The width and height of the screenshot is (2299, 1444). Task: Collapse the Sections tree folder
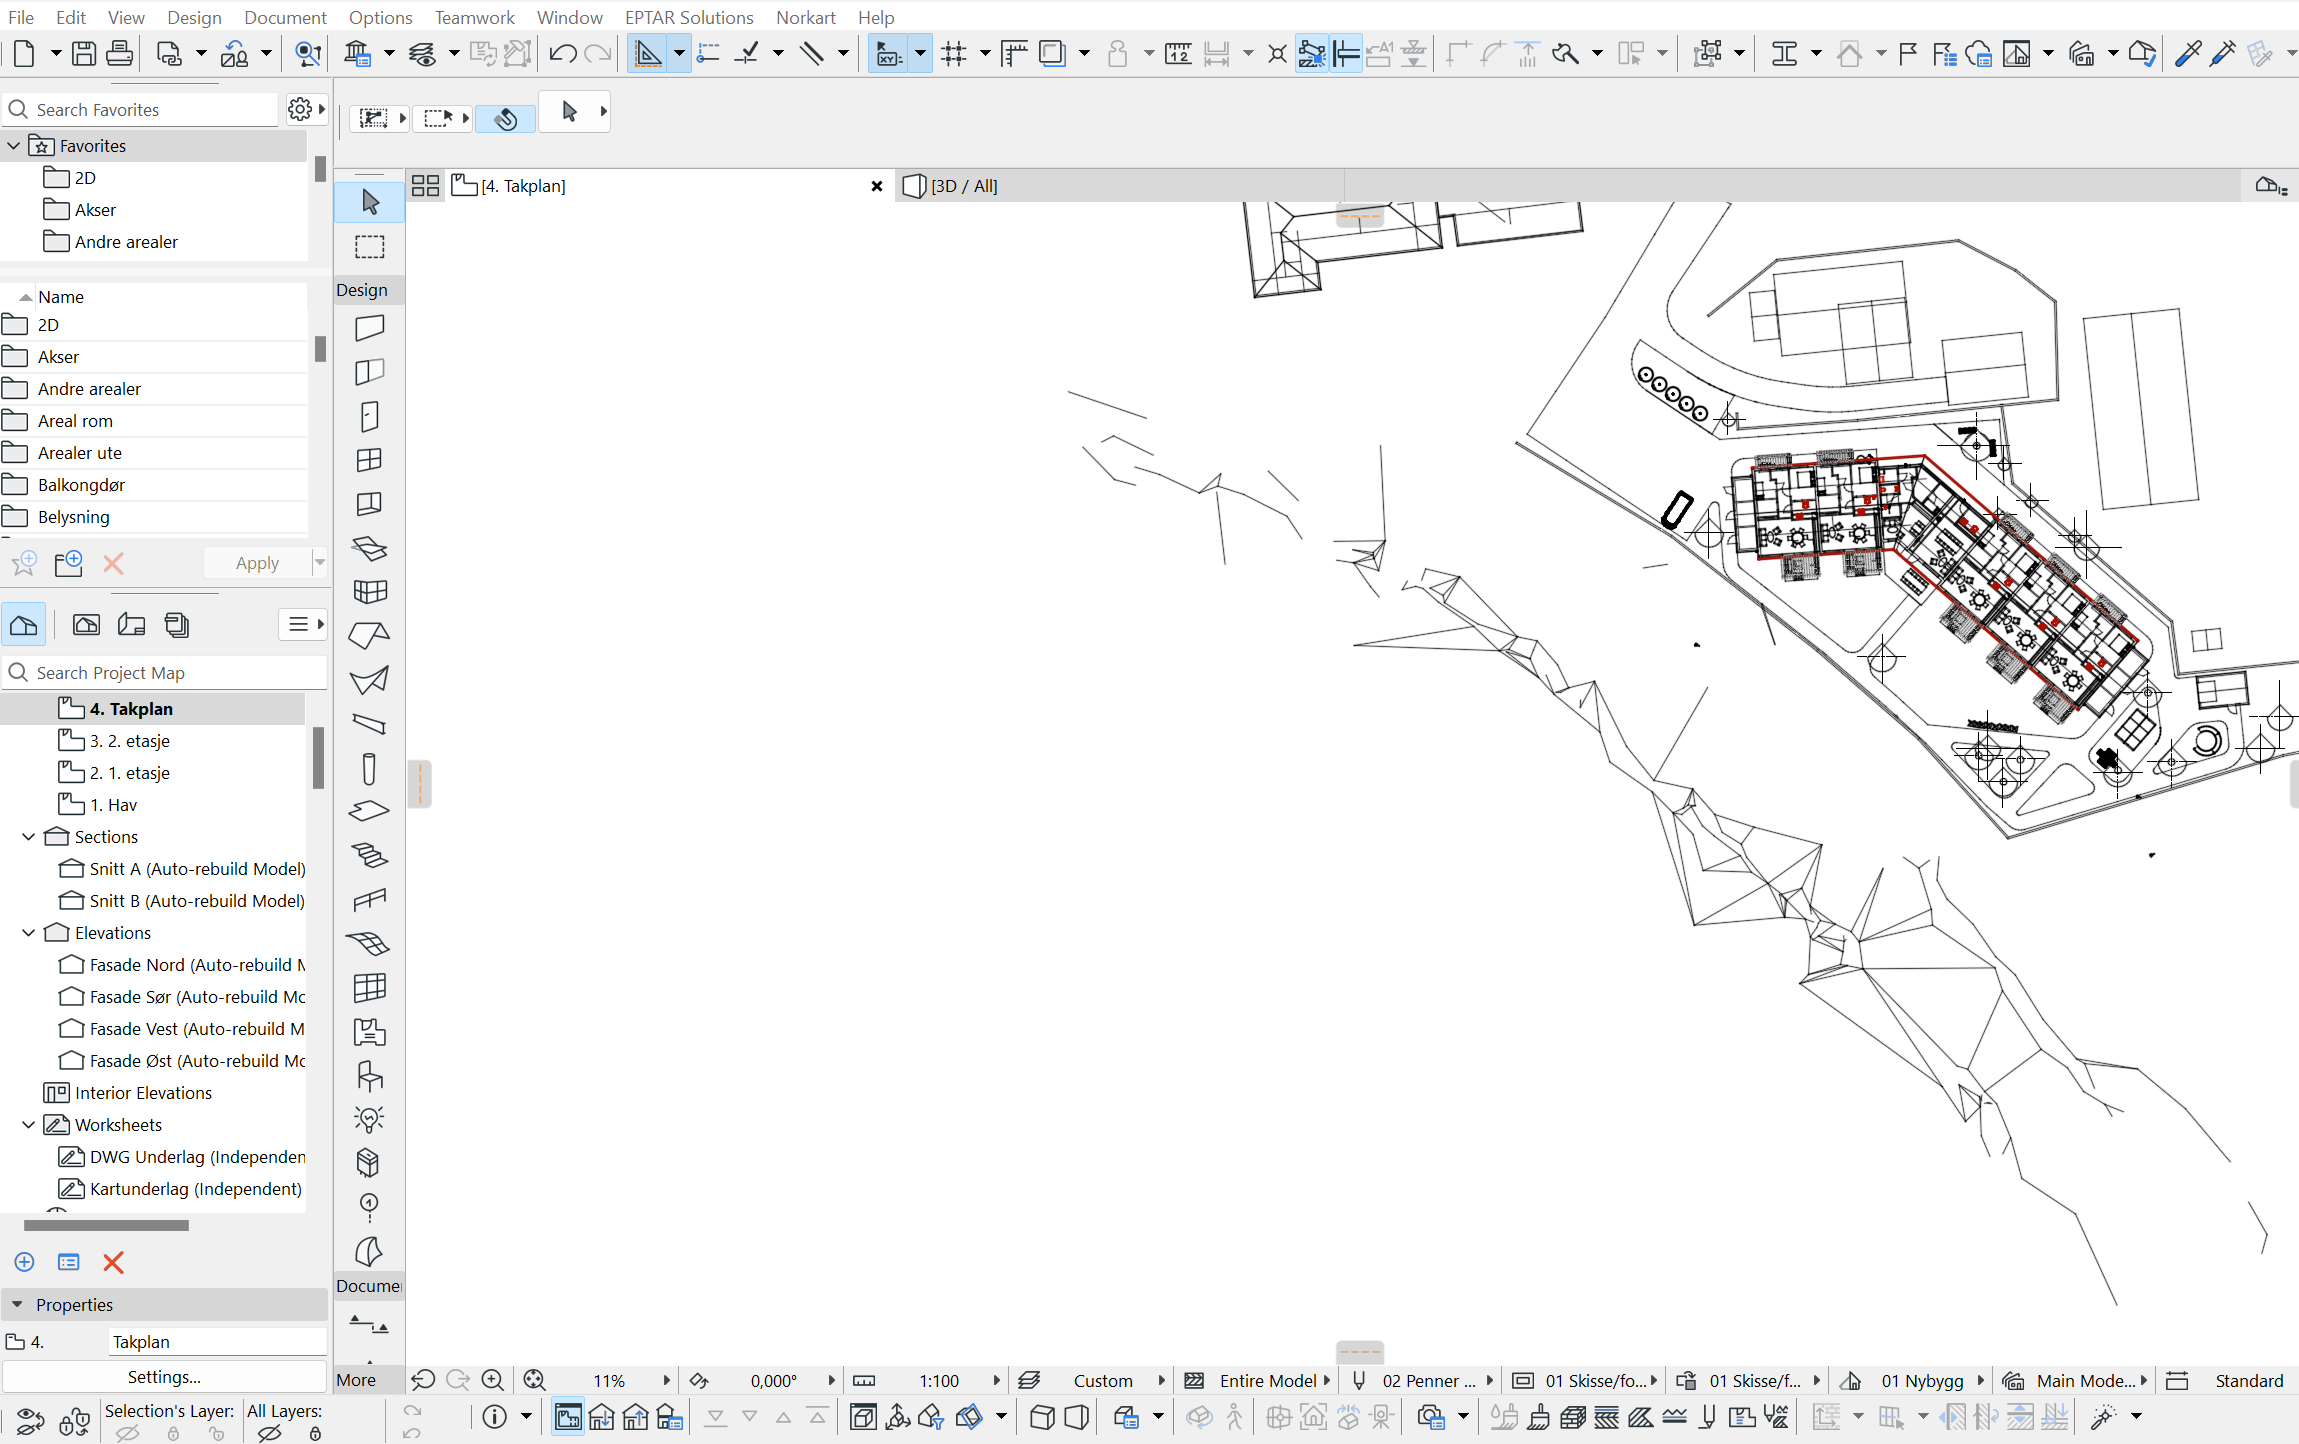[28, 837]
